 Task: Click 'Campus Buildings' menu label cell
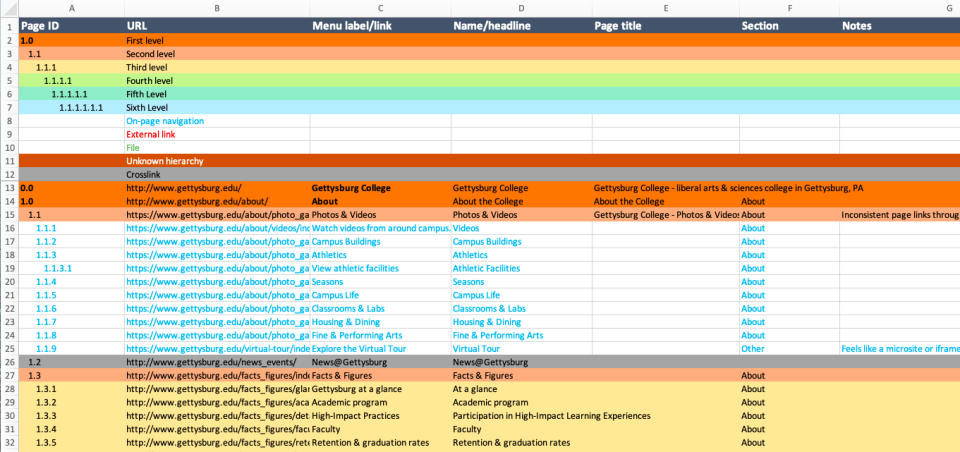tap(381, 241)
